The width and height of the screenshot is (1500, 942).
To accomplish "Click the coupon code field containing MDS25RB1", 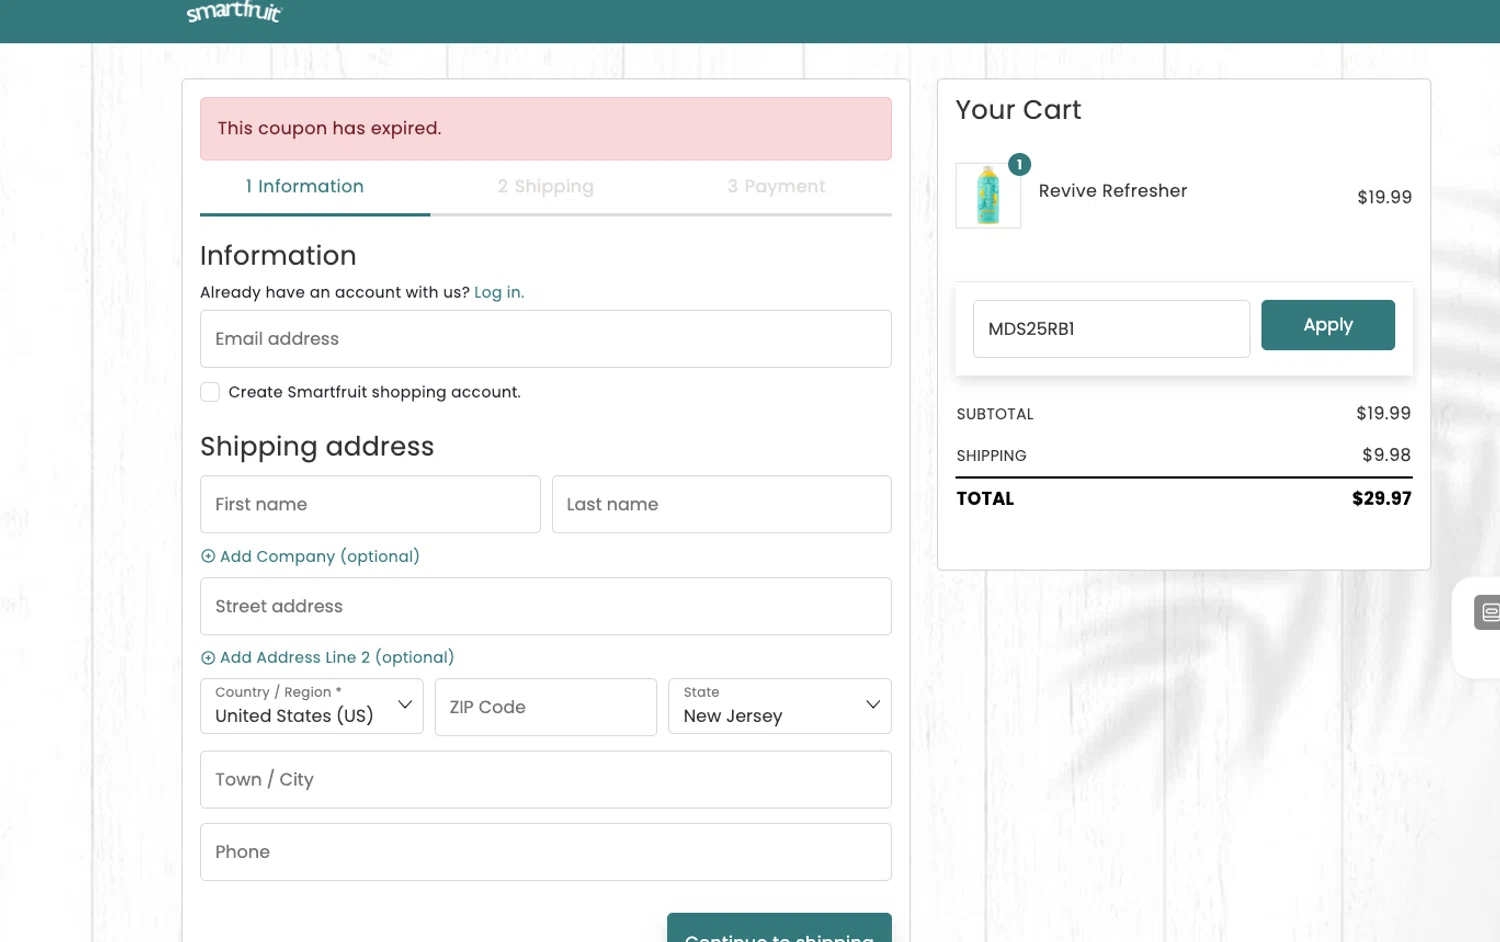I will pos(1111,329).
